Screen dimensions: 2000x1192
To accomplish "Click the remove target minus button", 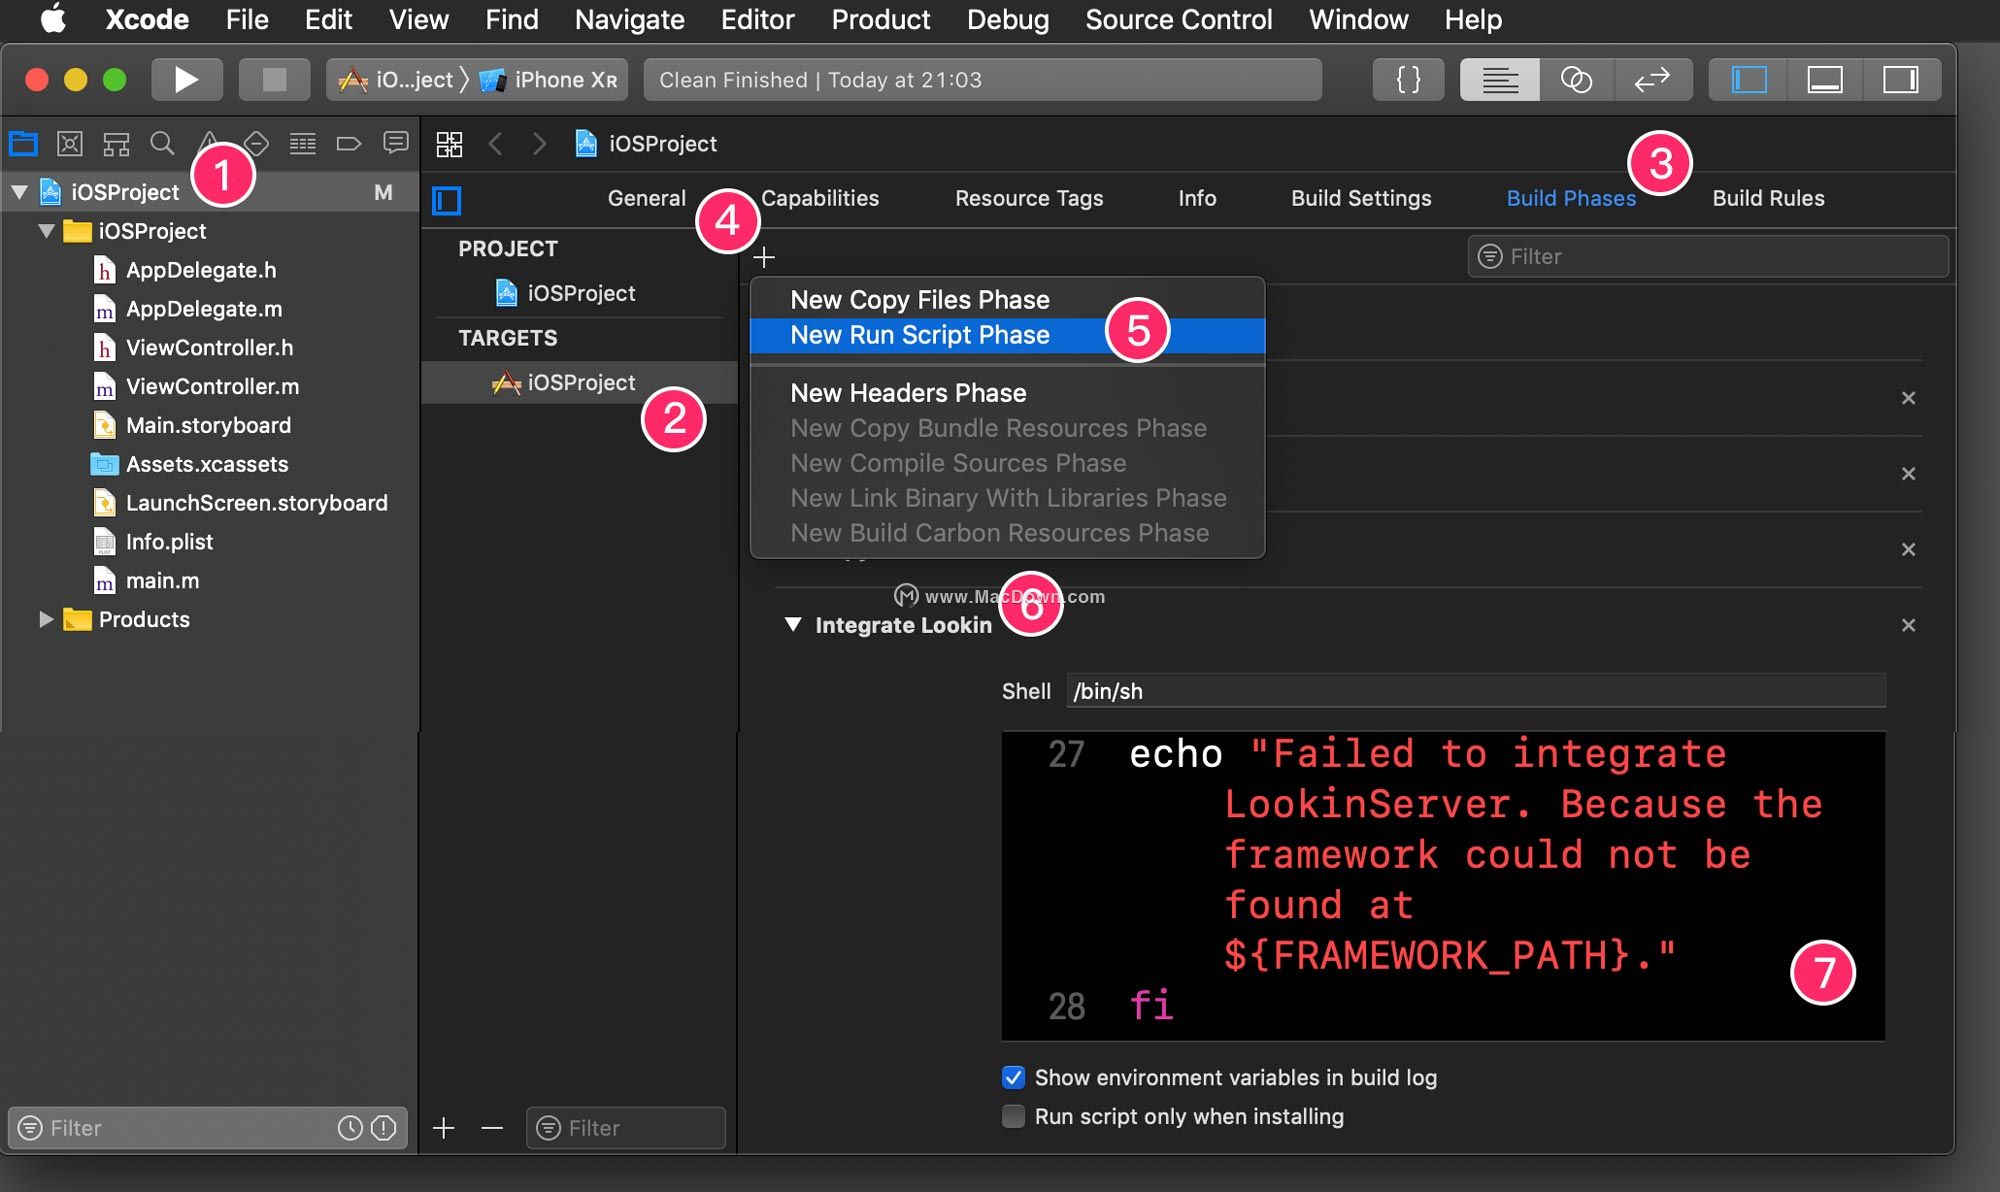I will pos(492,1128).
